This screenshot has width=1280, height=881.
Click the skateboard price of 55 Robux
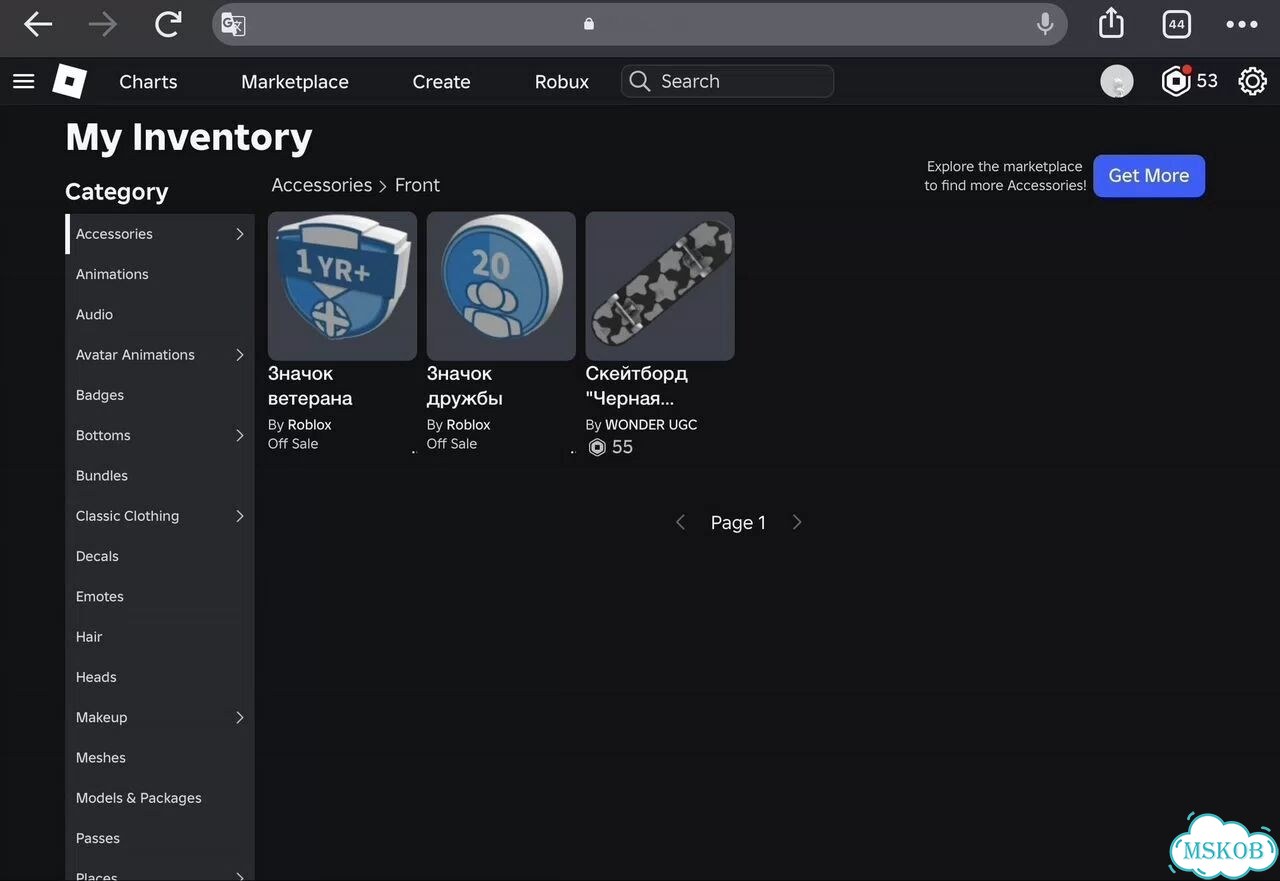(x=611, y=447)
